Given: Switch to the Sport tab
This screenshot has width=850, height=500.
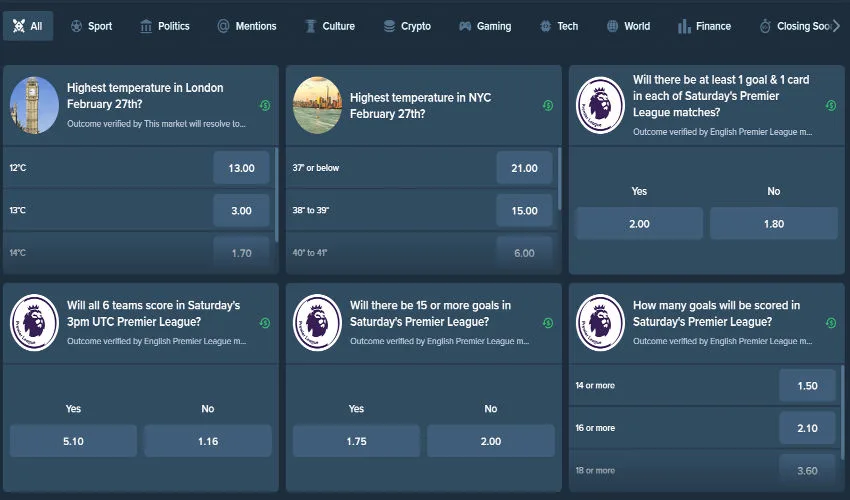Looking at the screenshot, I should [91, 26].
